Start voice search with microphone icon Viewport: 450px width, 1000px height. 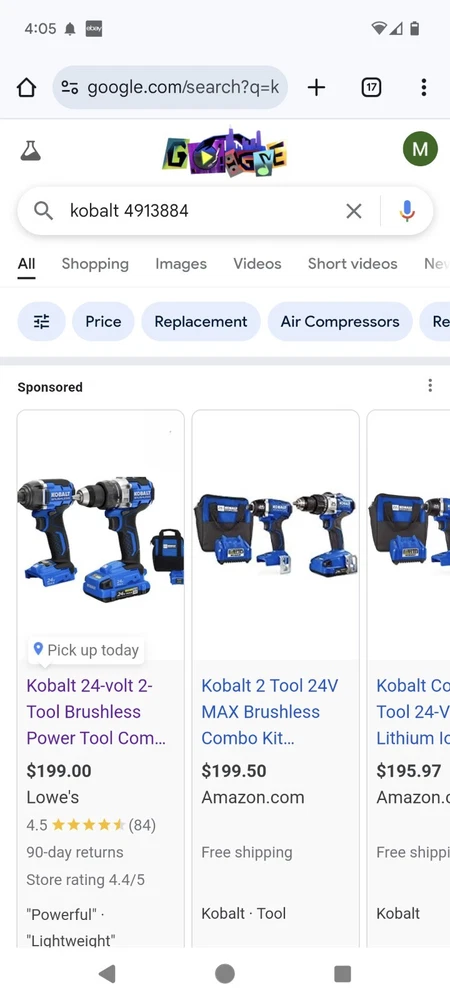tap(407, 210)
